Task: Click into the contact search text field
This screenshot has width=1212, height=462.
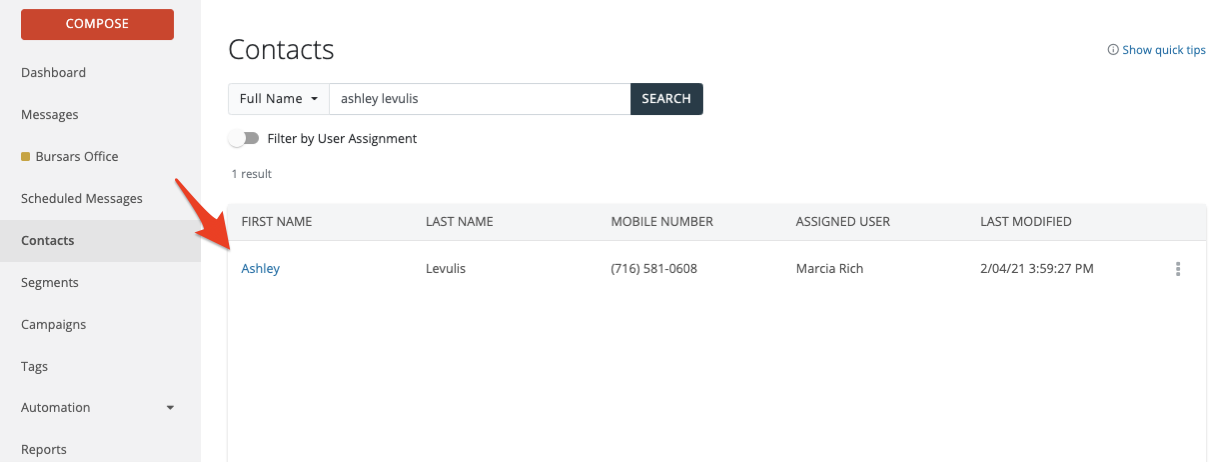Action: click(480, 99)
